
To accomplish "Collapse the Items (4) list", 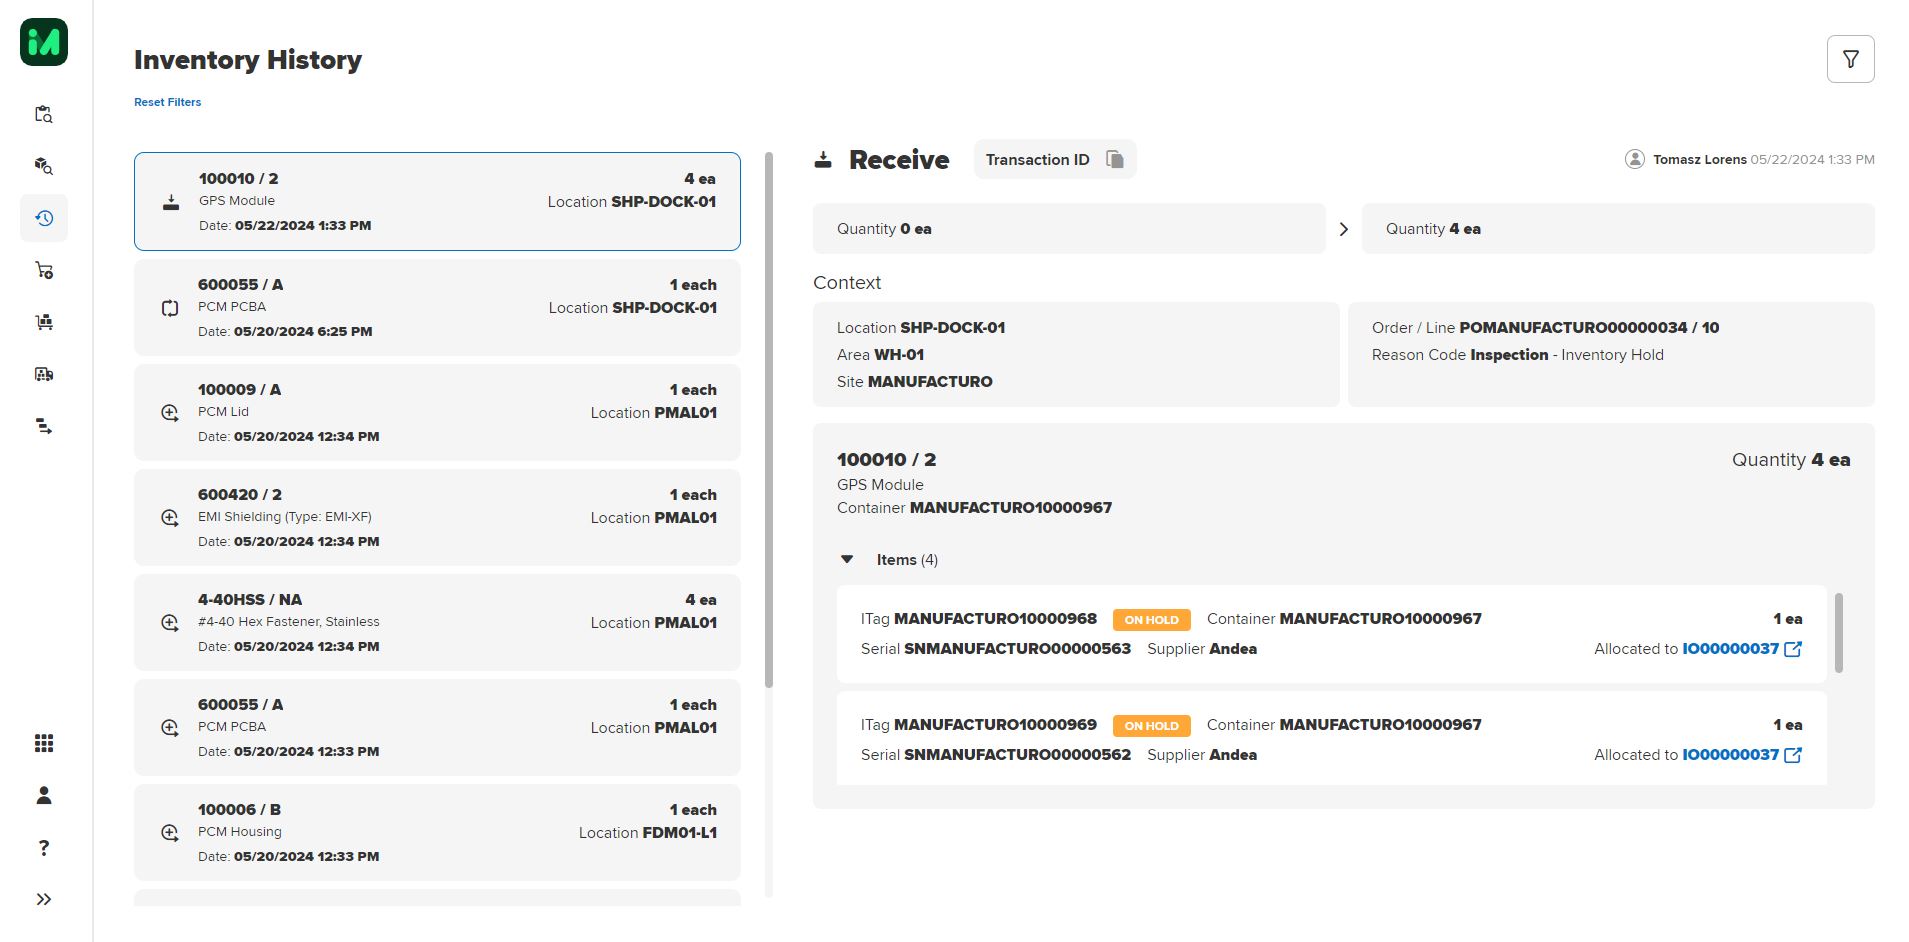I will (848, 560).
